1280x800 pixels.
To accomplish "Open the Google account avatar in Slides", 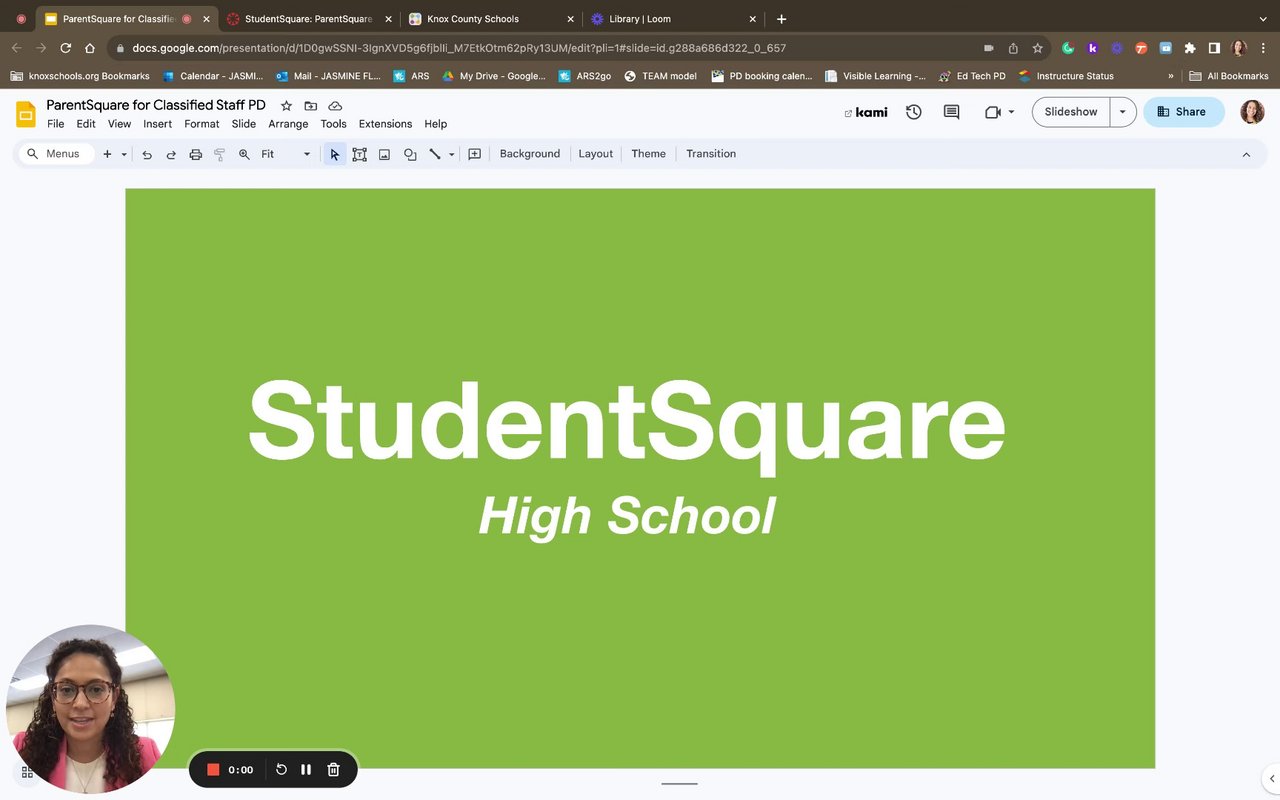I will (1252, 112).
